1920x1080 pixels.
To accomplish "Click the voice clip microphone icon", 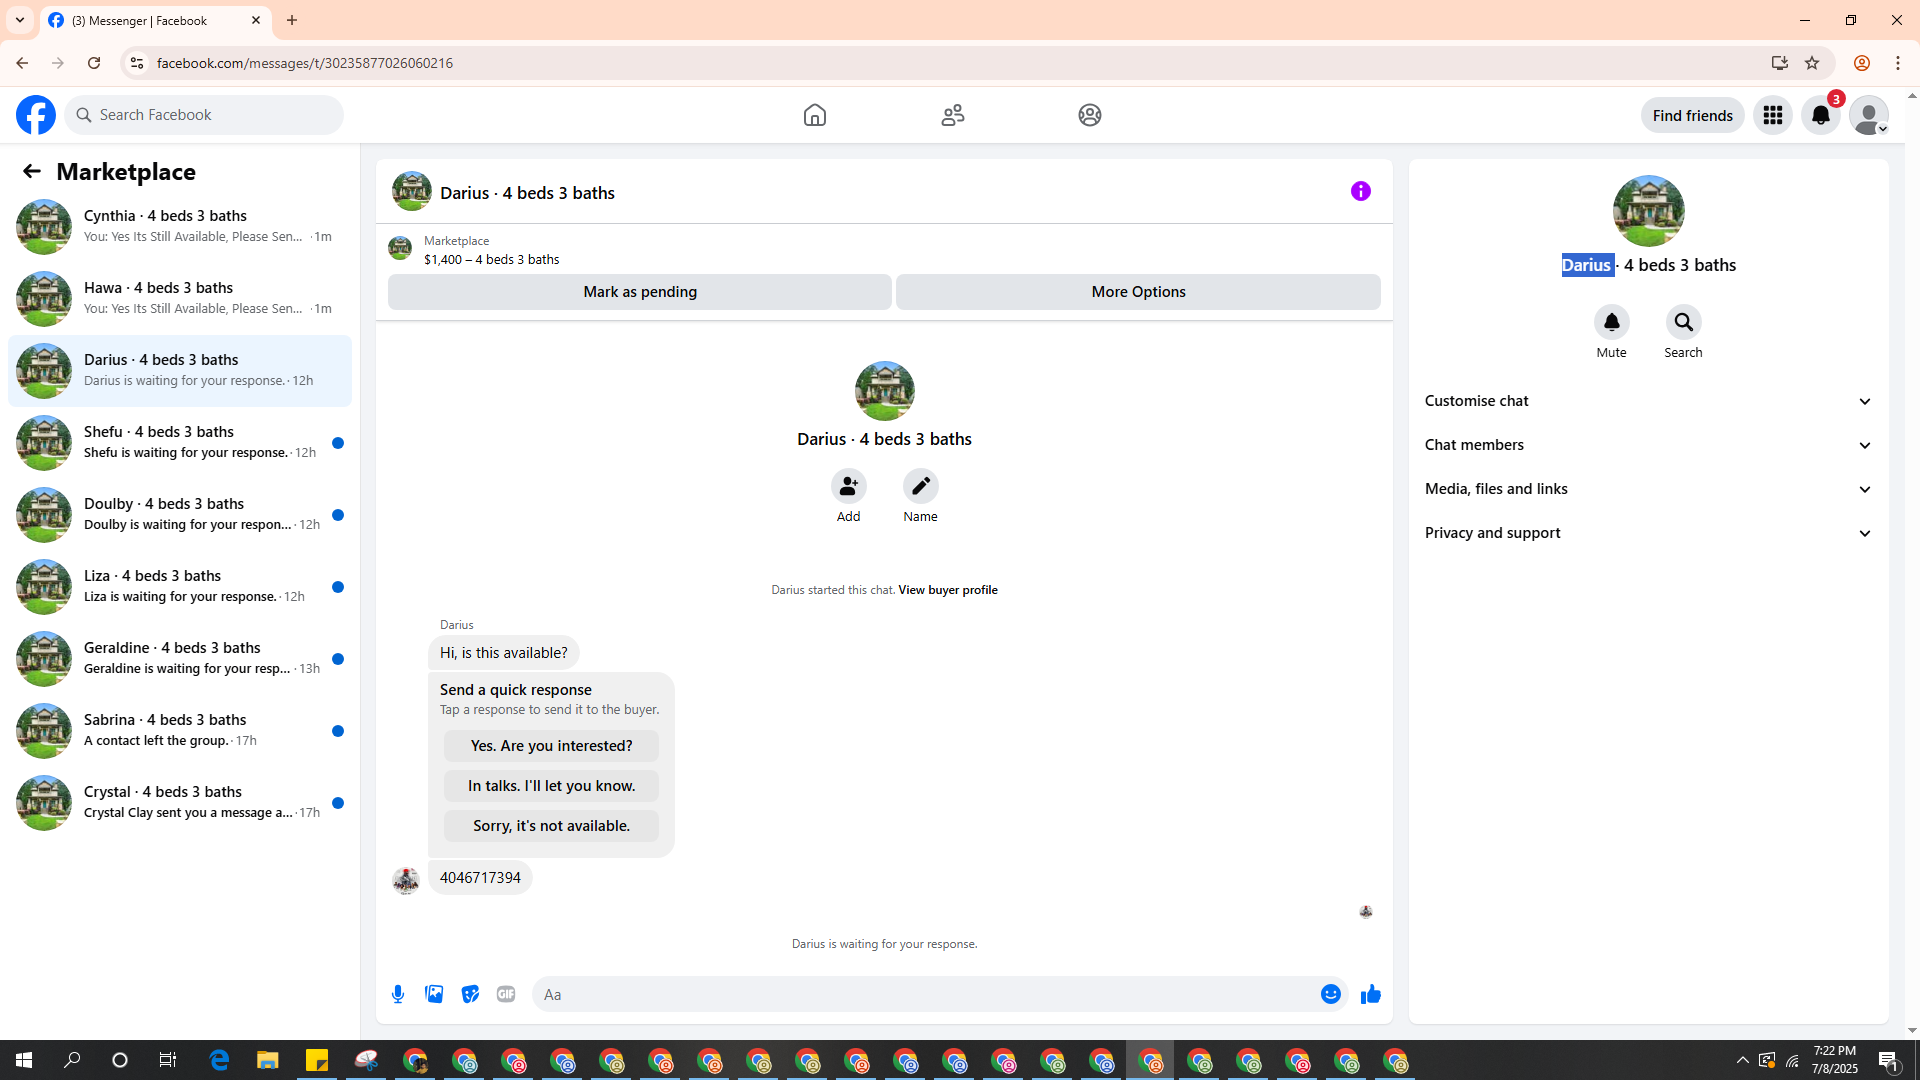I will click(x=398, y=994).
